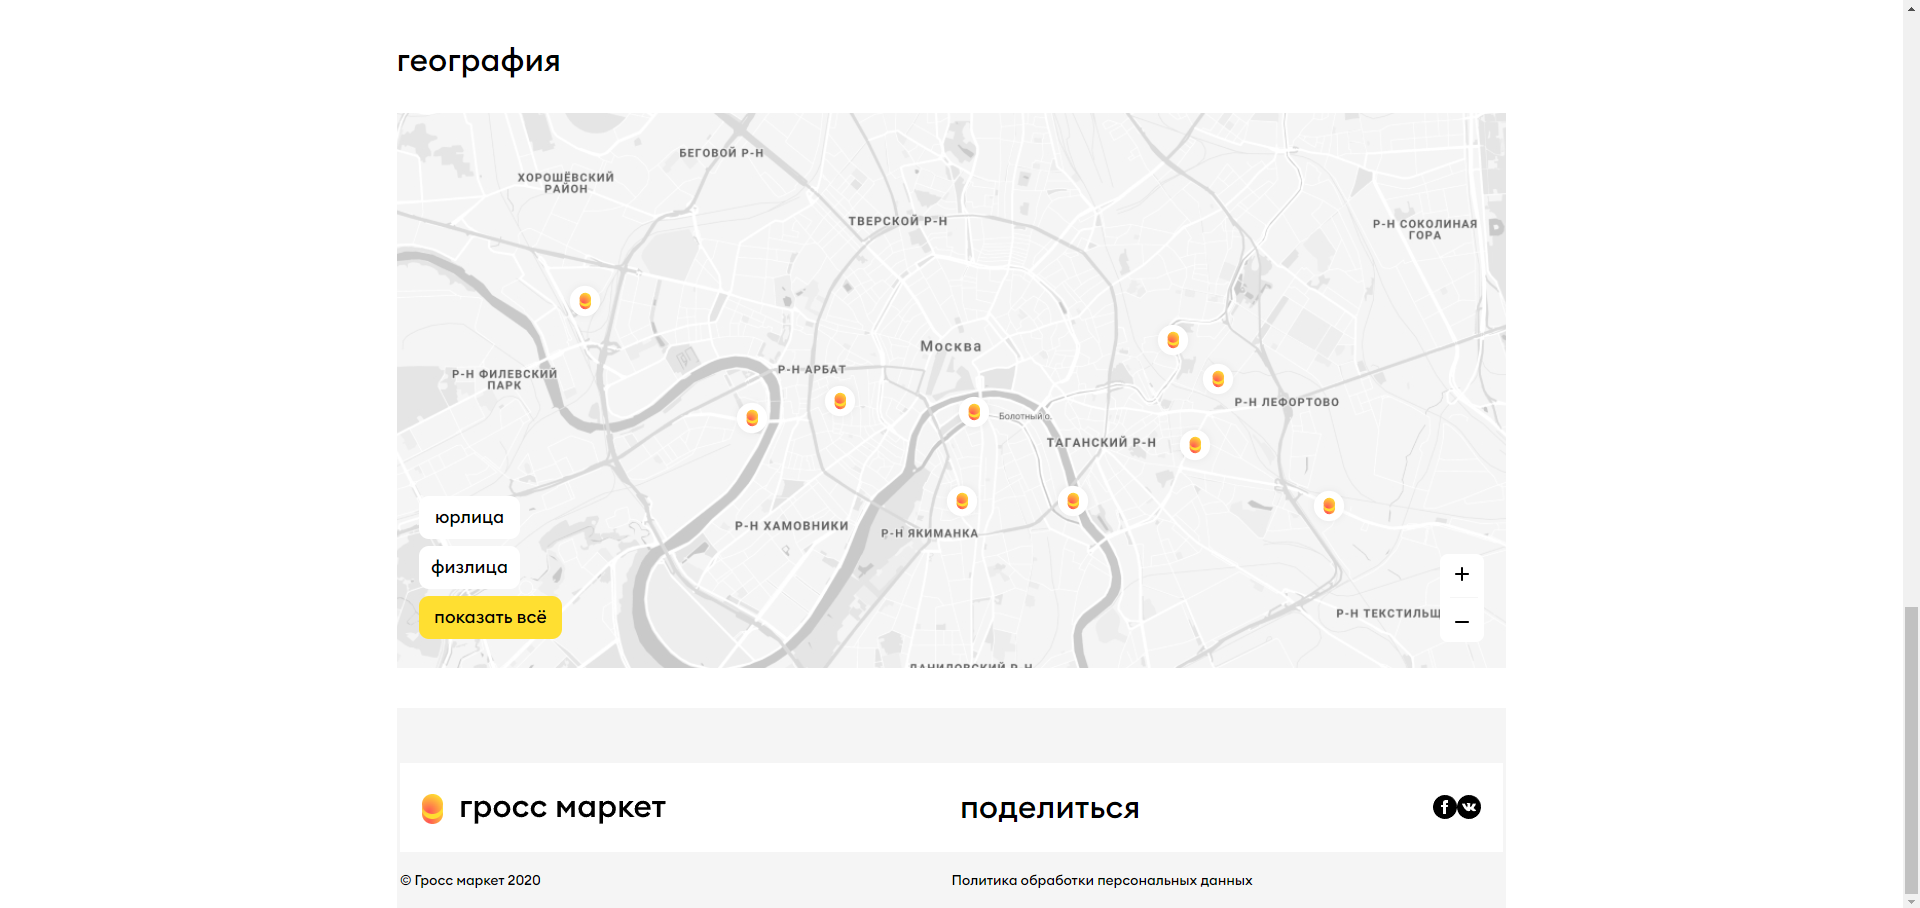Share via Facebook icon

click(x=1444, y=807)
